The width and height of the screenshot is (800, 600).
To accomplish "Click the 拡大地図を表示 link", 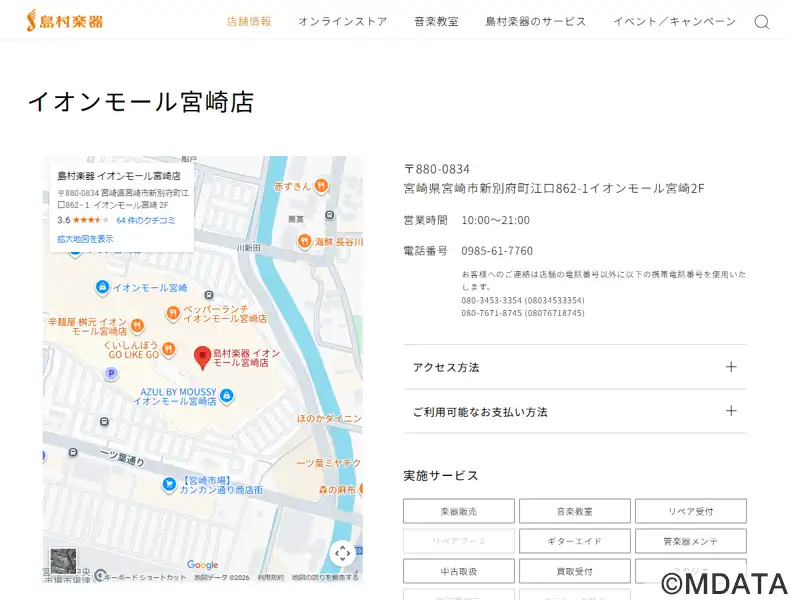I will tap(85, 239).
